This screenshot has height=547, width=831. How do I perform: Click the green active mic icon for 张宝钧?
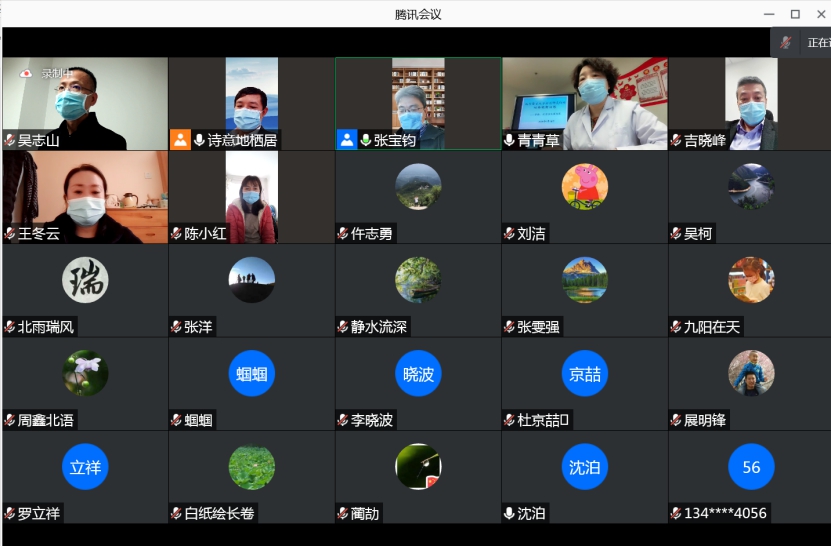click(366, 141)
